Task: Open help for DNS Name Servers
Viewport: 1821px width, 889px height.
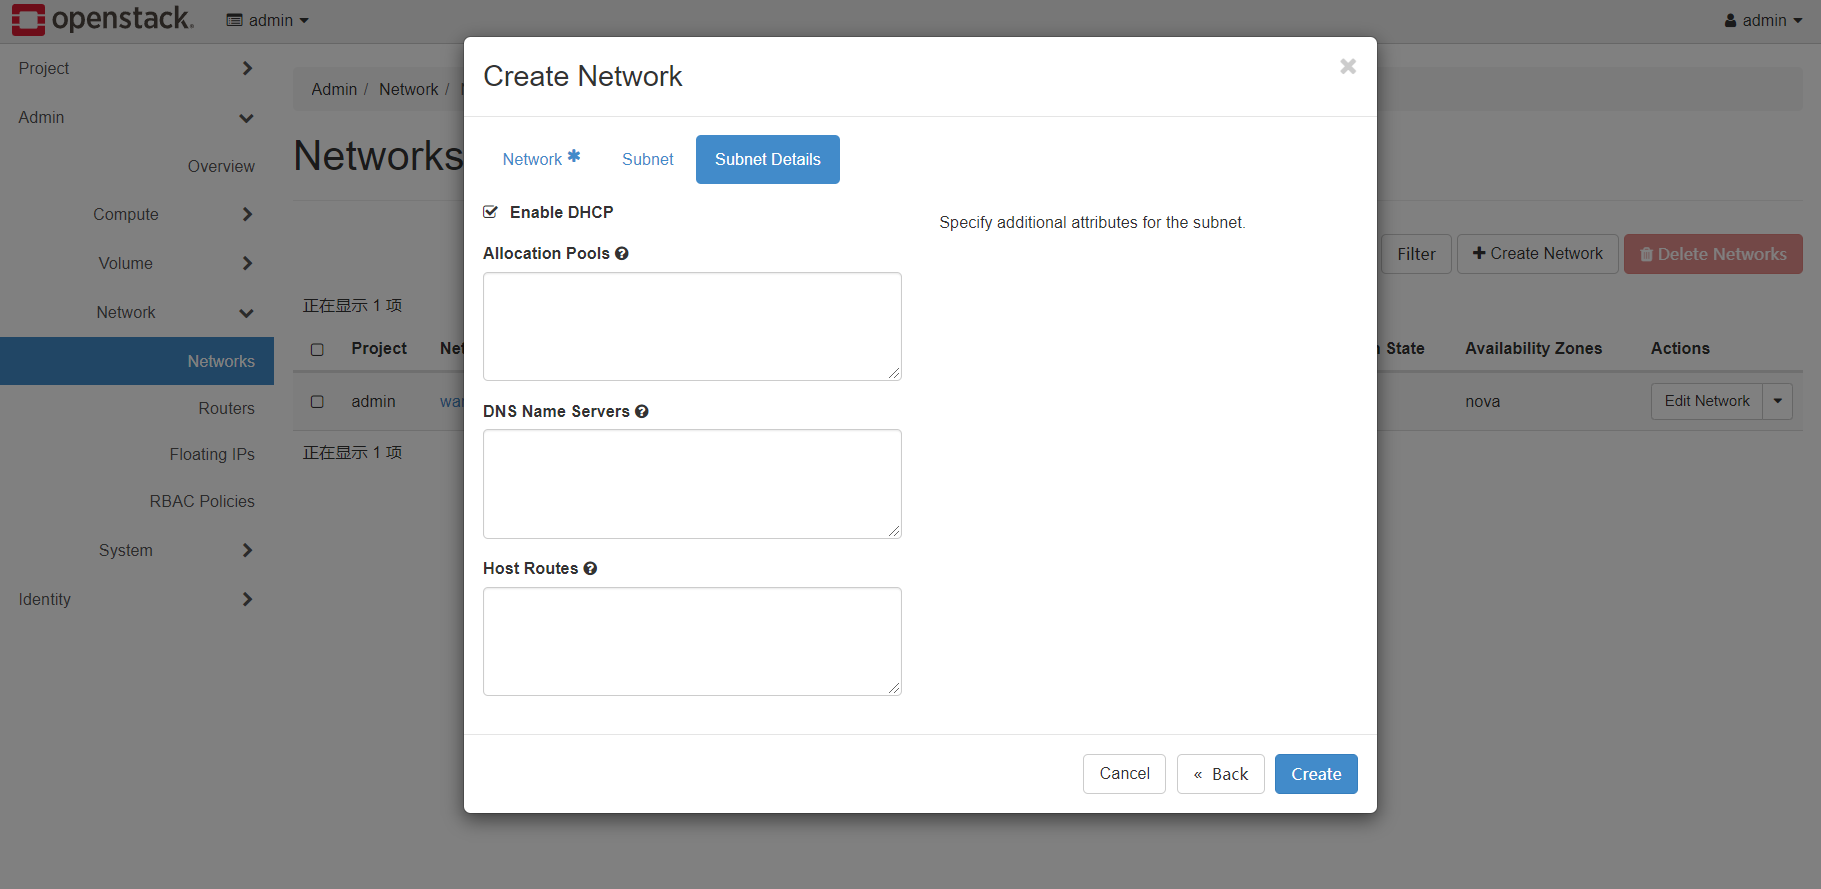Action: click(642, 411)
